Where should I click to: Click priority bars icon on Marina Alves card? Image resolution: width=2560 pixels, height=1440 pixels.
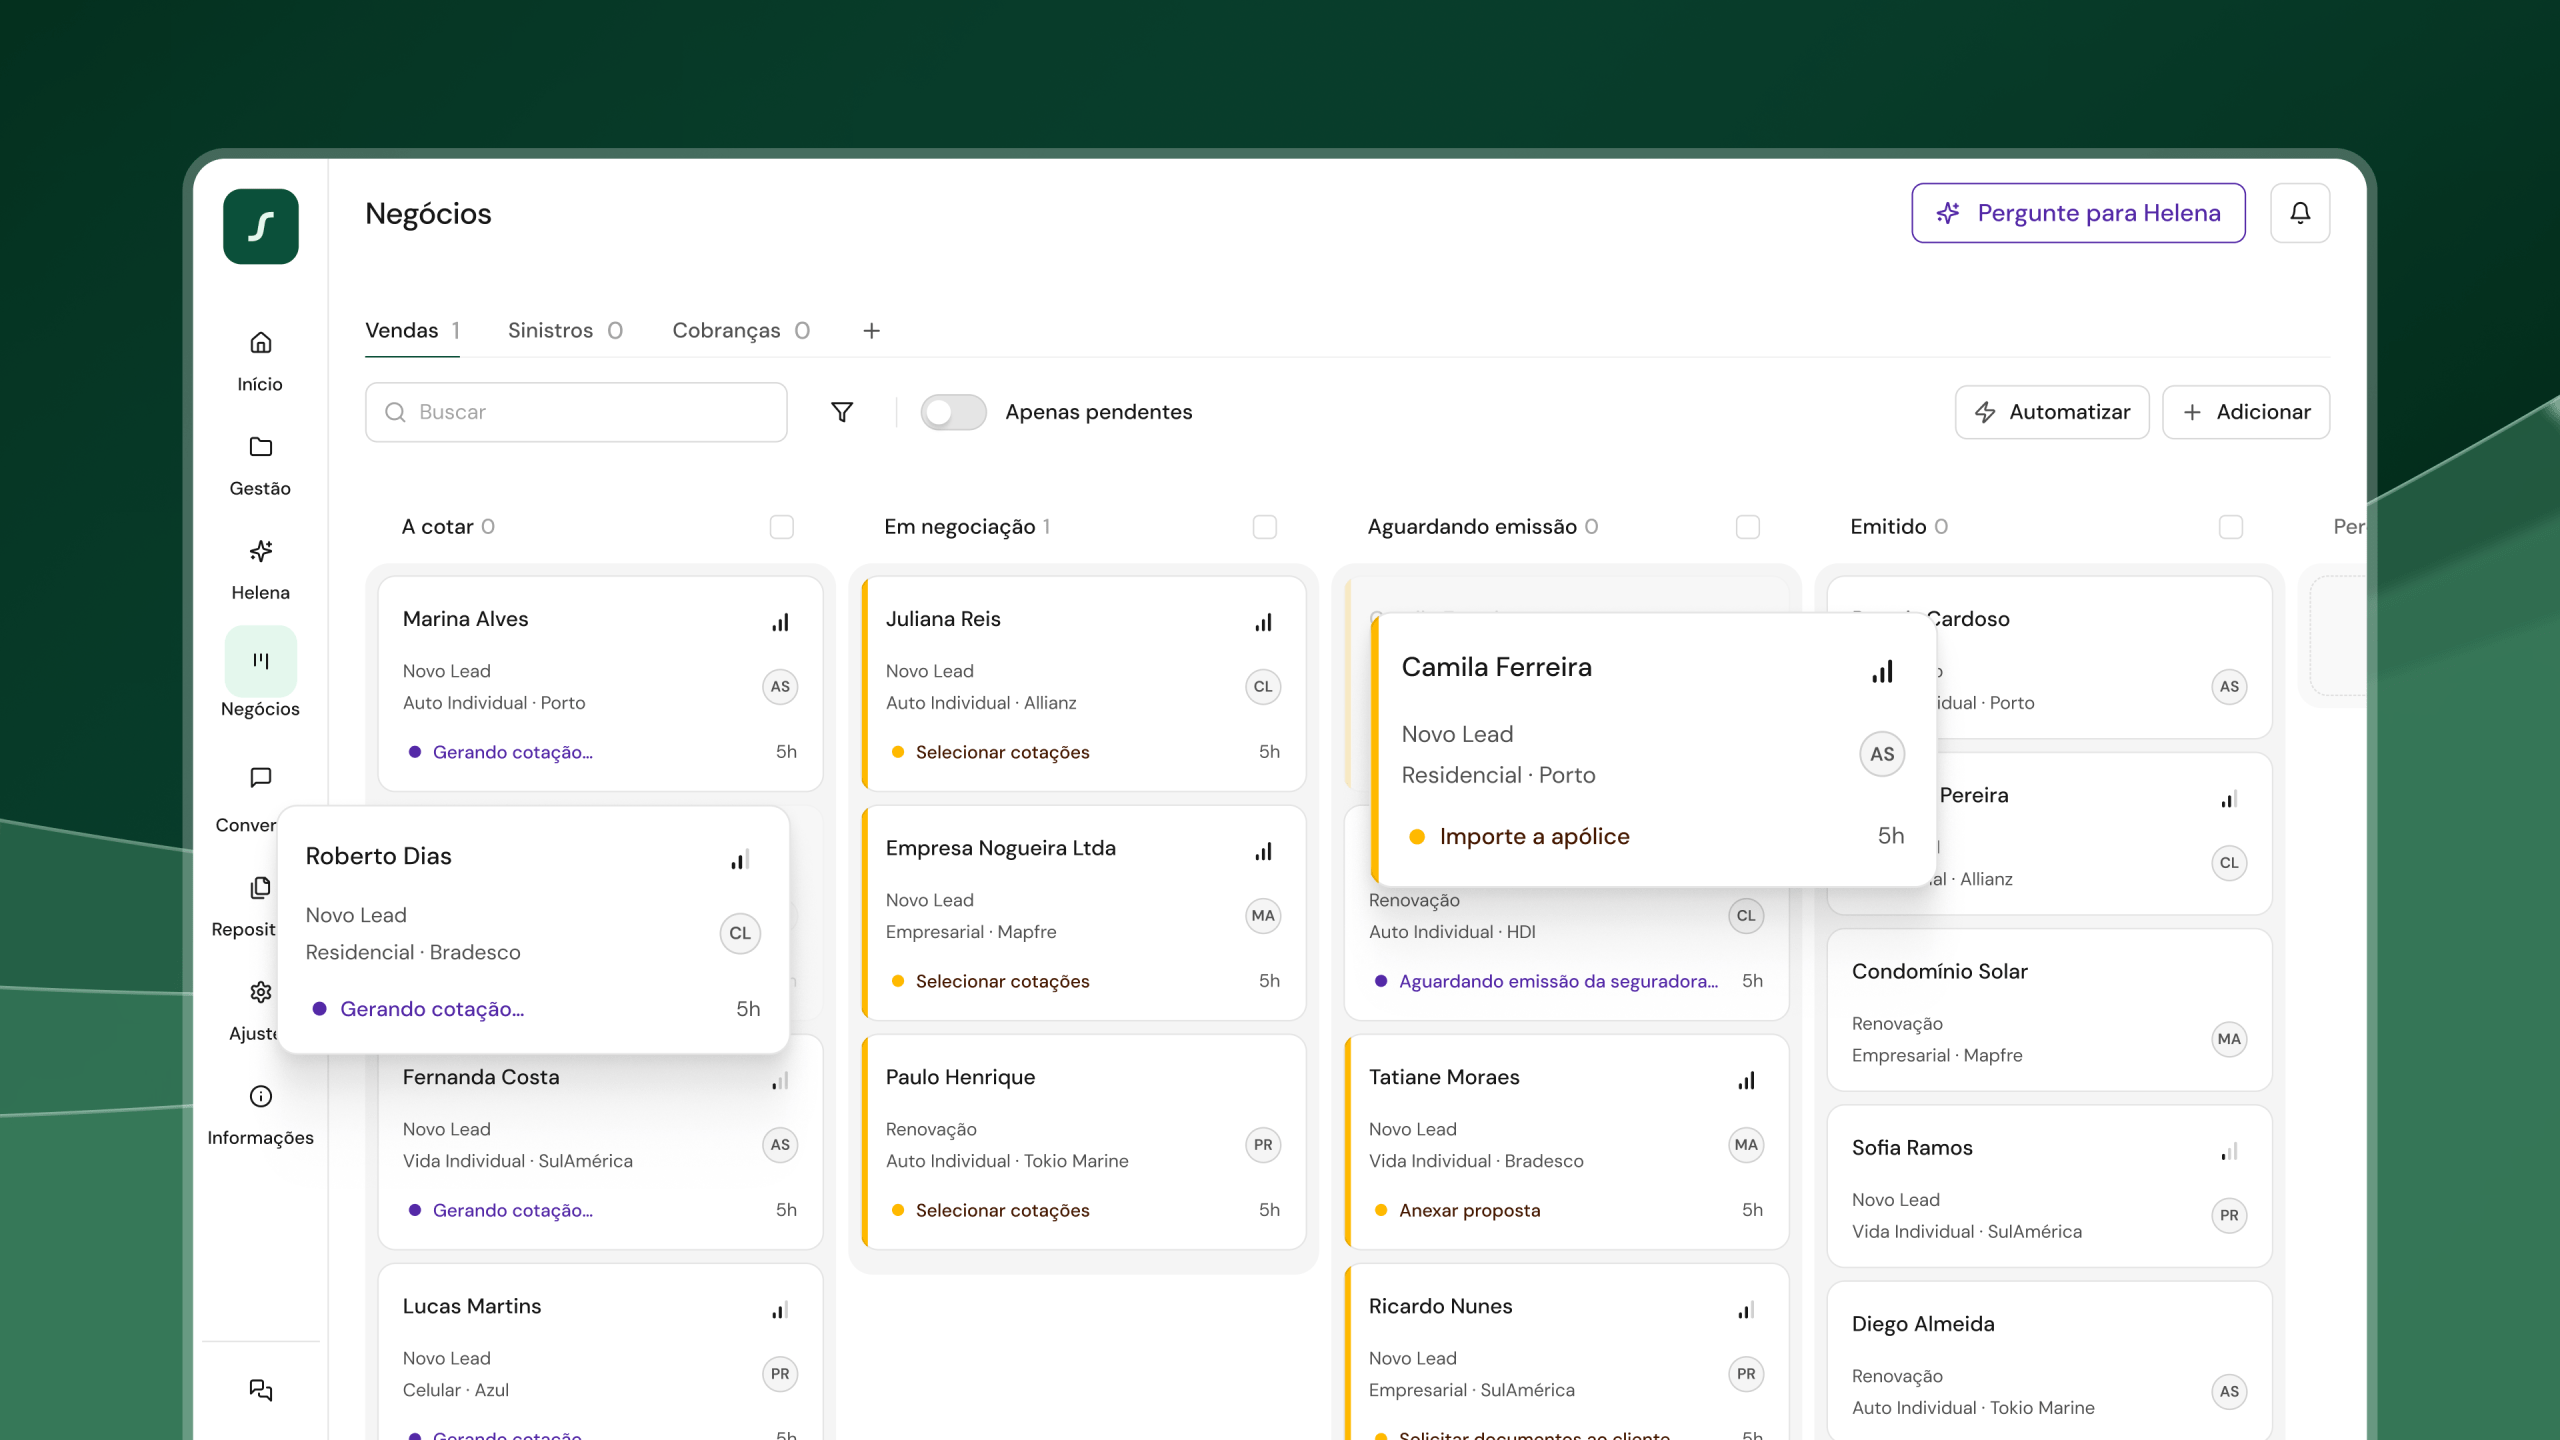point(780,622)
